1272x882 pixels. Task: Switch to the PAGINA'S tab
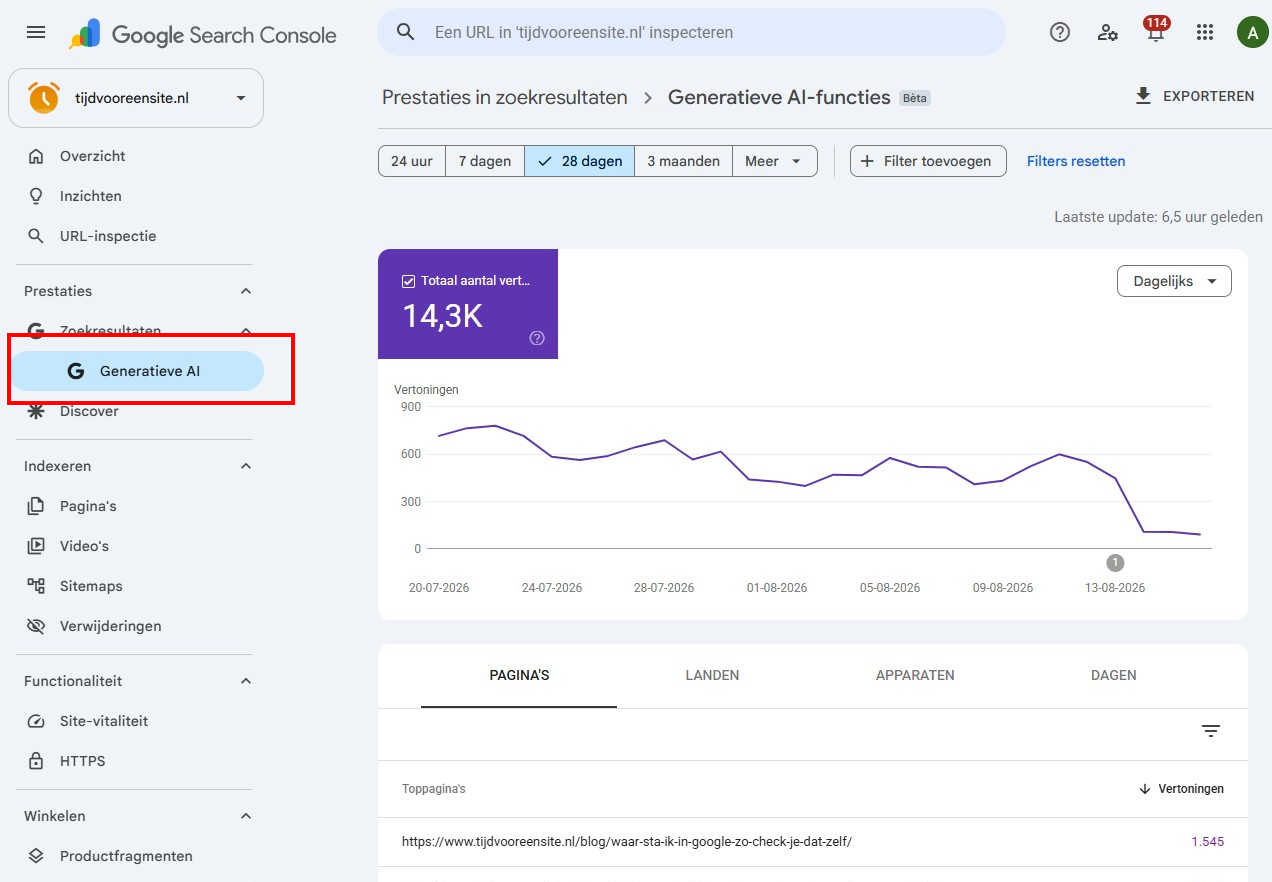[x=519, y=675]
